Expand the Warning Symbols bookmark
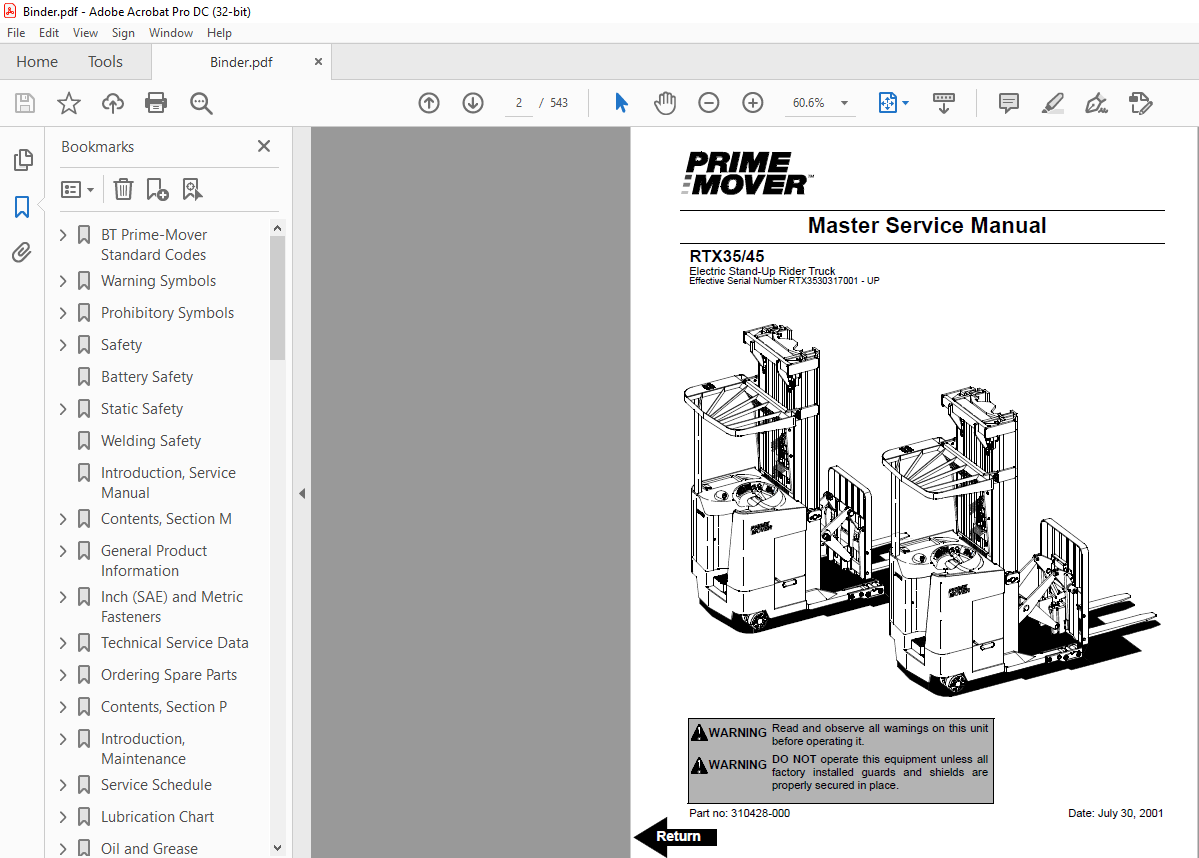Image resolution: width=1199 pixels, height=858 pixels. pyautogui.click(x=63, y=281)
